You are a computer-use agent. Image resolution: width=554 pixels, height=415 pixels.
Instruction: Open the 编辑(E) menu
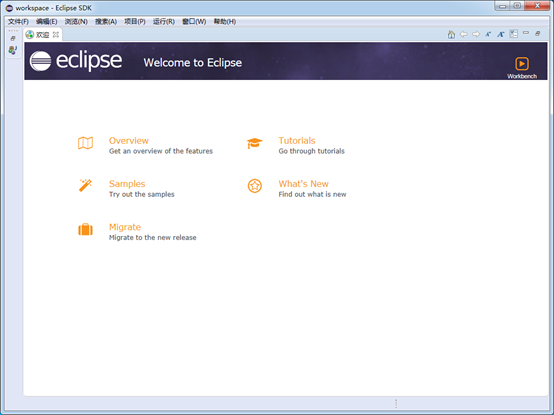(x=47, y=22)
